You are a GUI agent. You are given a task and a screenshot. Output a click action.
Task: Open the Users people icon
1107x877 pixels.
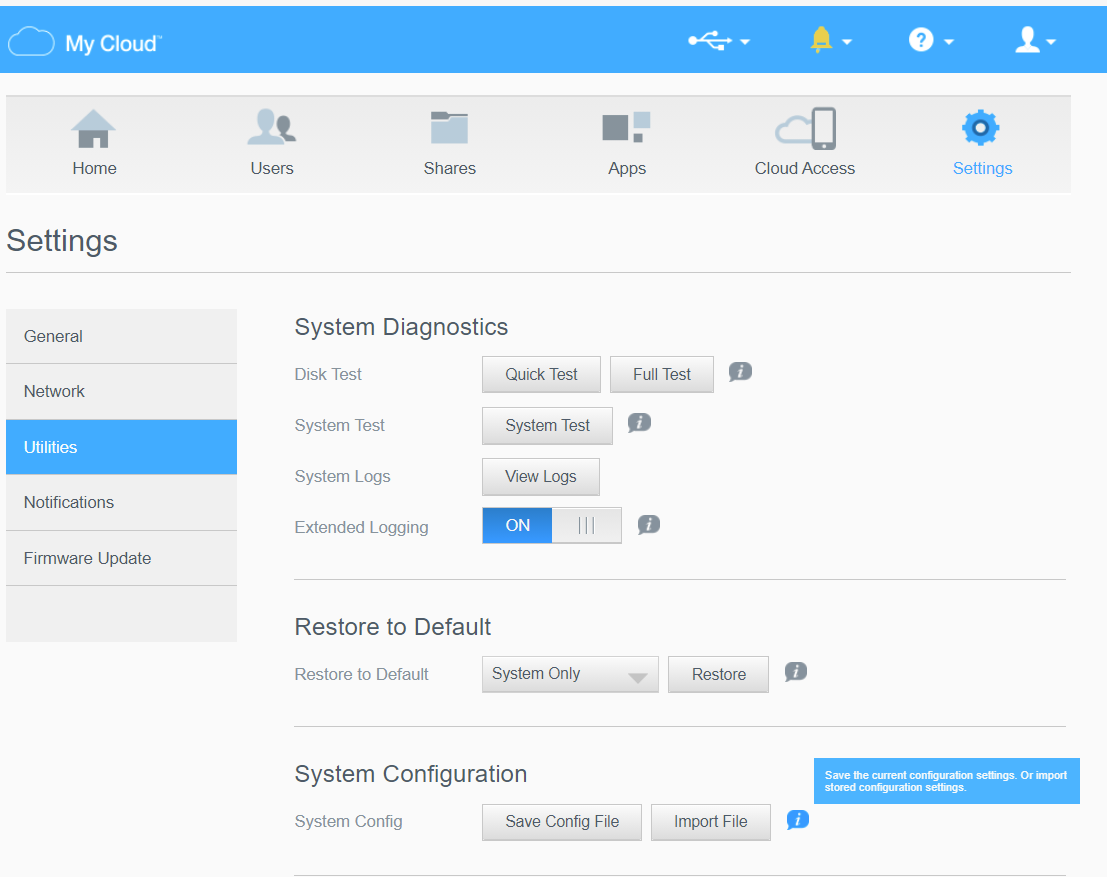coord(272,127)
